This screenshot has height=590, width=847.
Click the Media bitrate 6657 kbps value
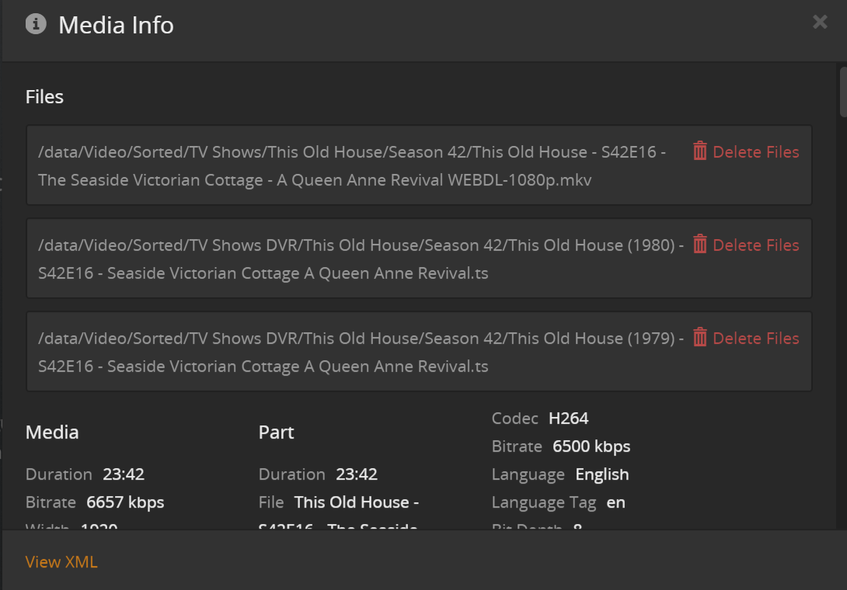[x=125, y=502]
